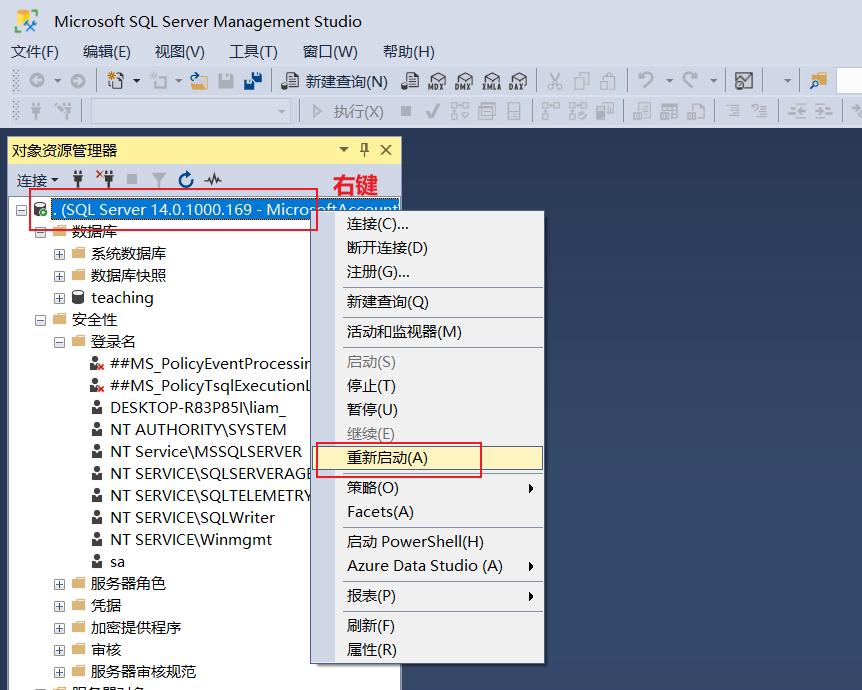Click Connect Object Explorer plug icon
This screenshot has width=862, height=690.
(78, 179)
